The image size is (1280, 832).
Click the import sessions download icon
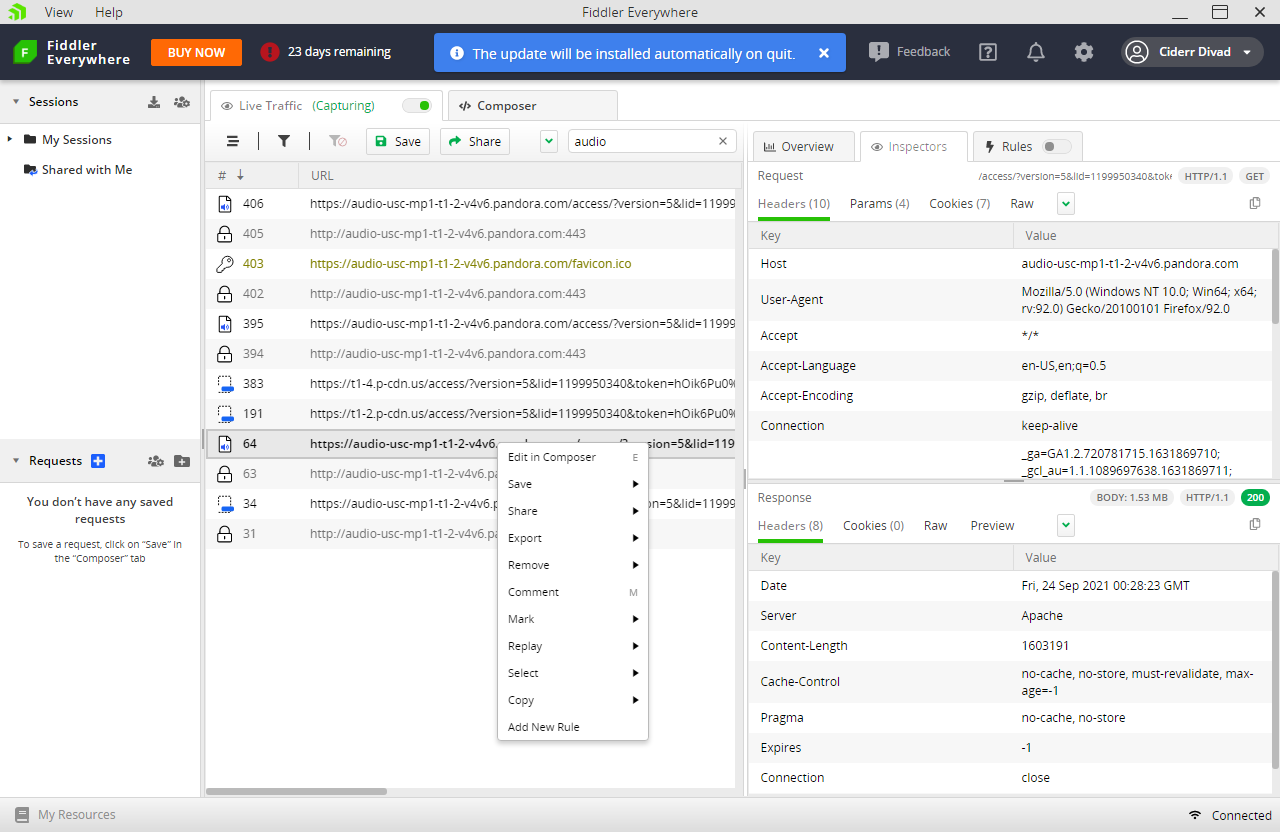154,102
